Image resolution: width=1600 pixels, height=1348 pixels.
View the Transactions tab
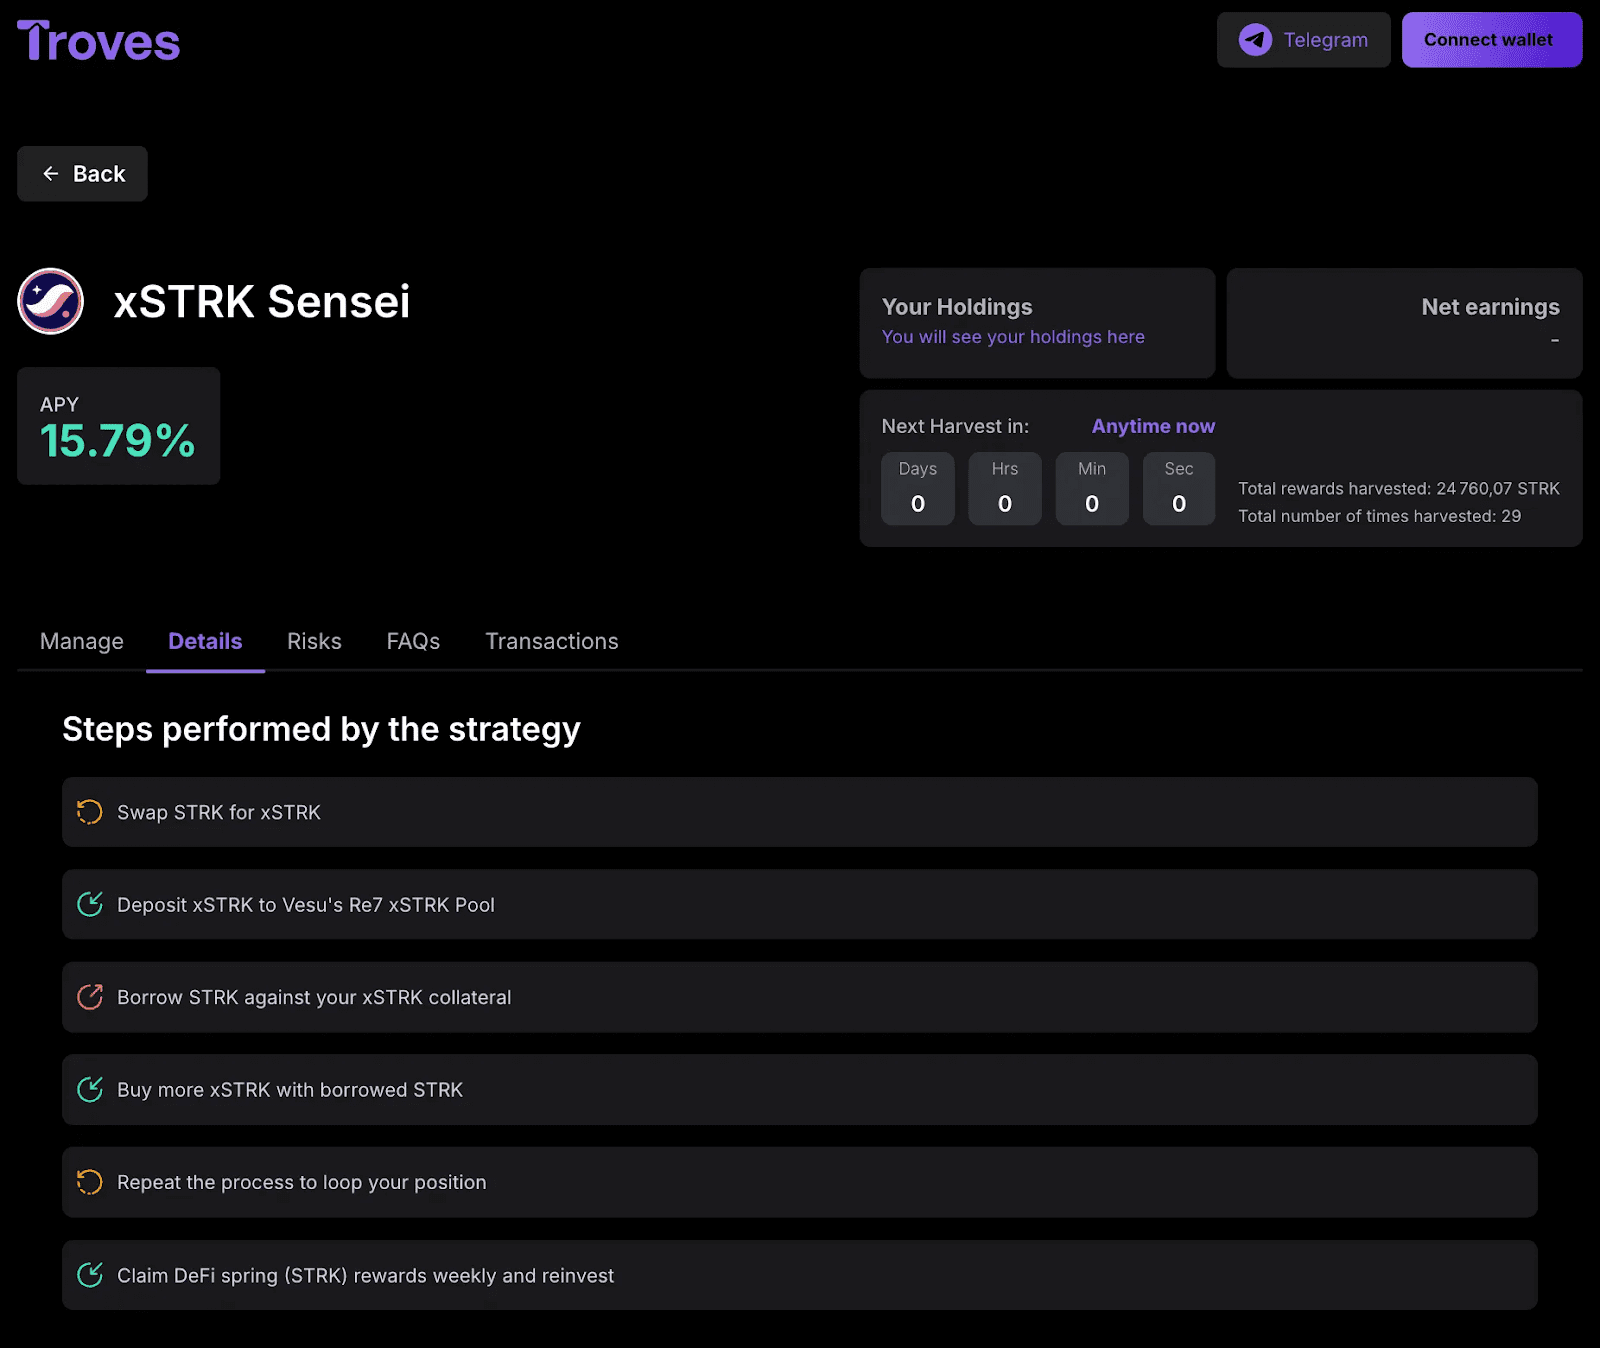tap(551, 641)
